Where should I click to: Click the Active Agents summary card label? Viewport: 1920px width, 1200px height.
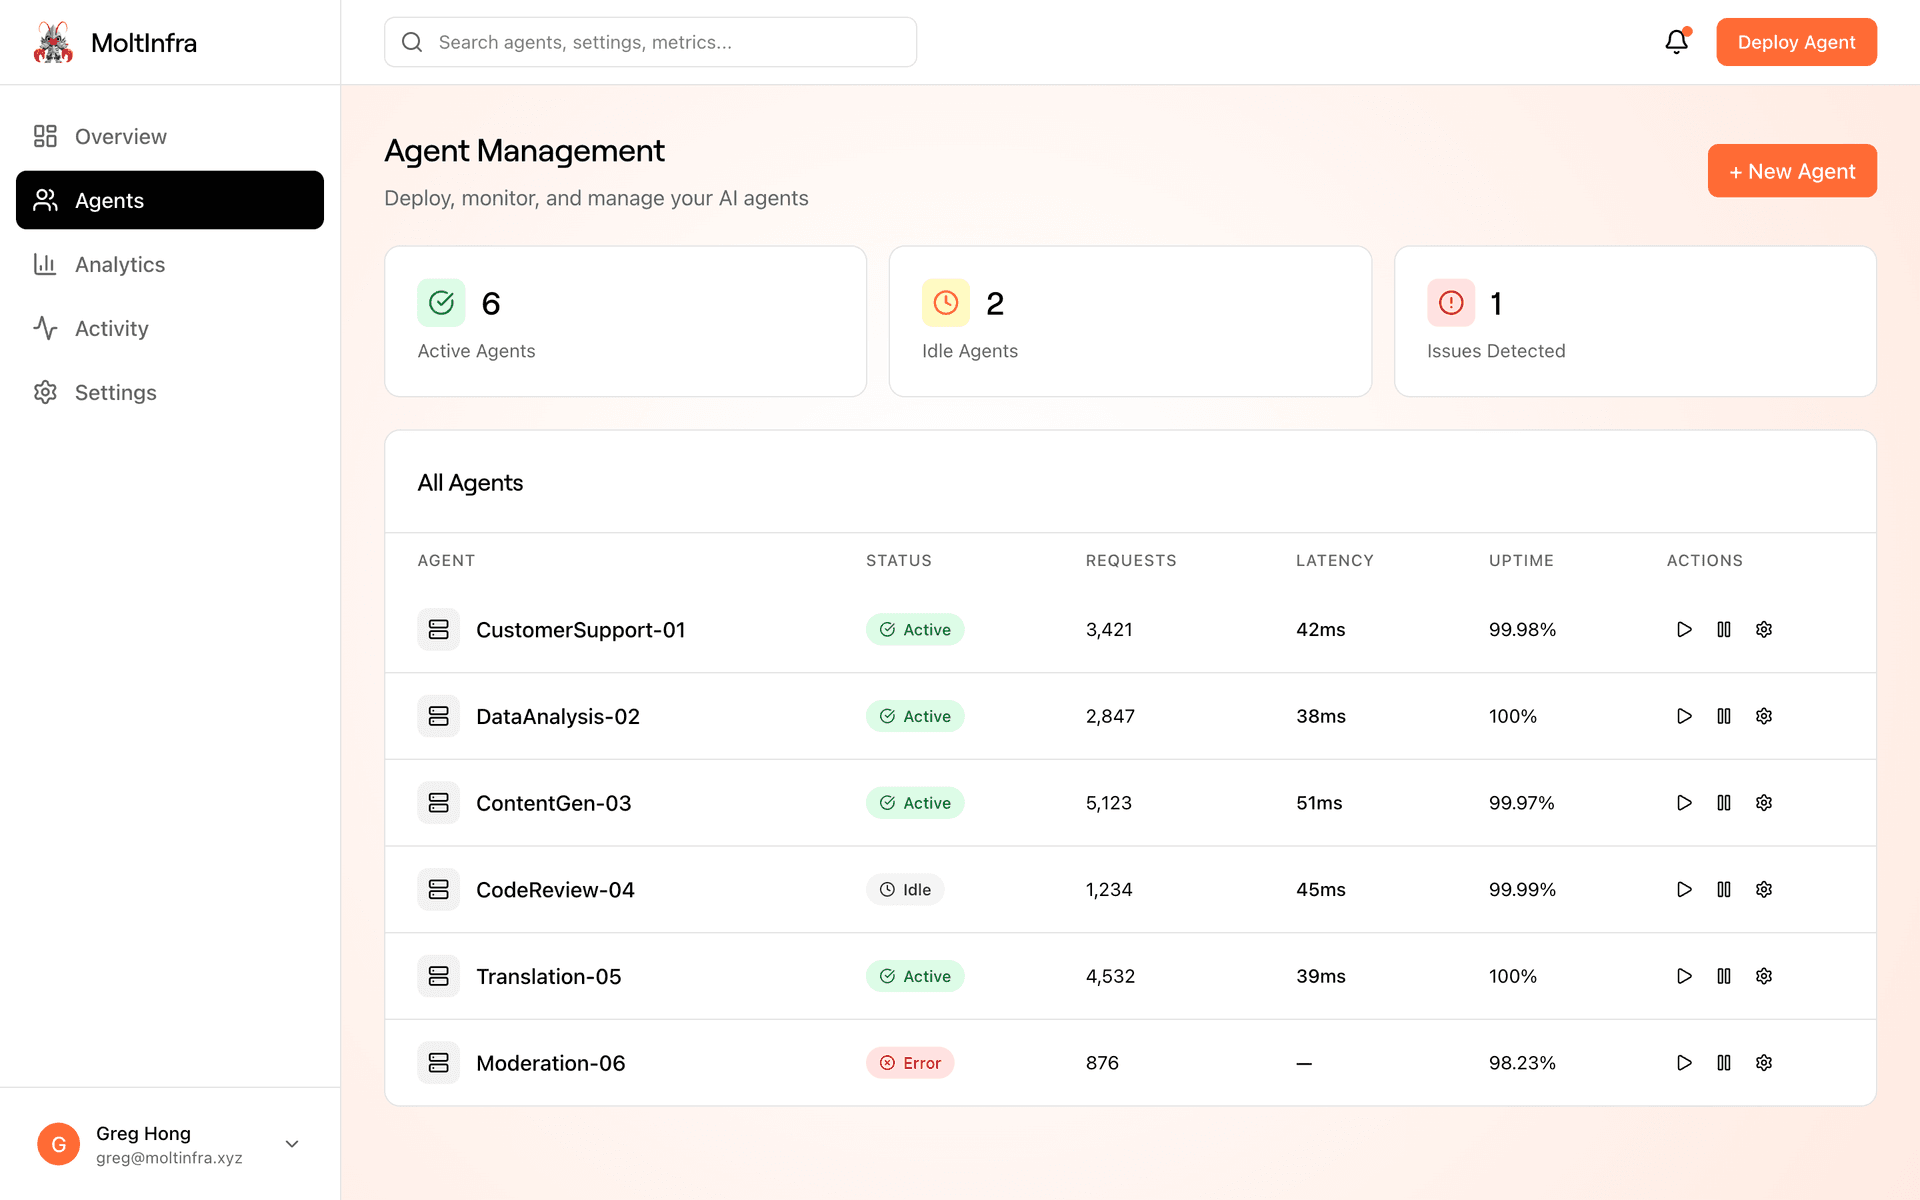point(476,351)
